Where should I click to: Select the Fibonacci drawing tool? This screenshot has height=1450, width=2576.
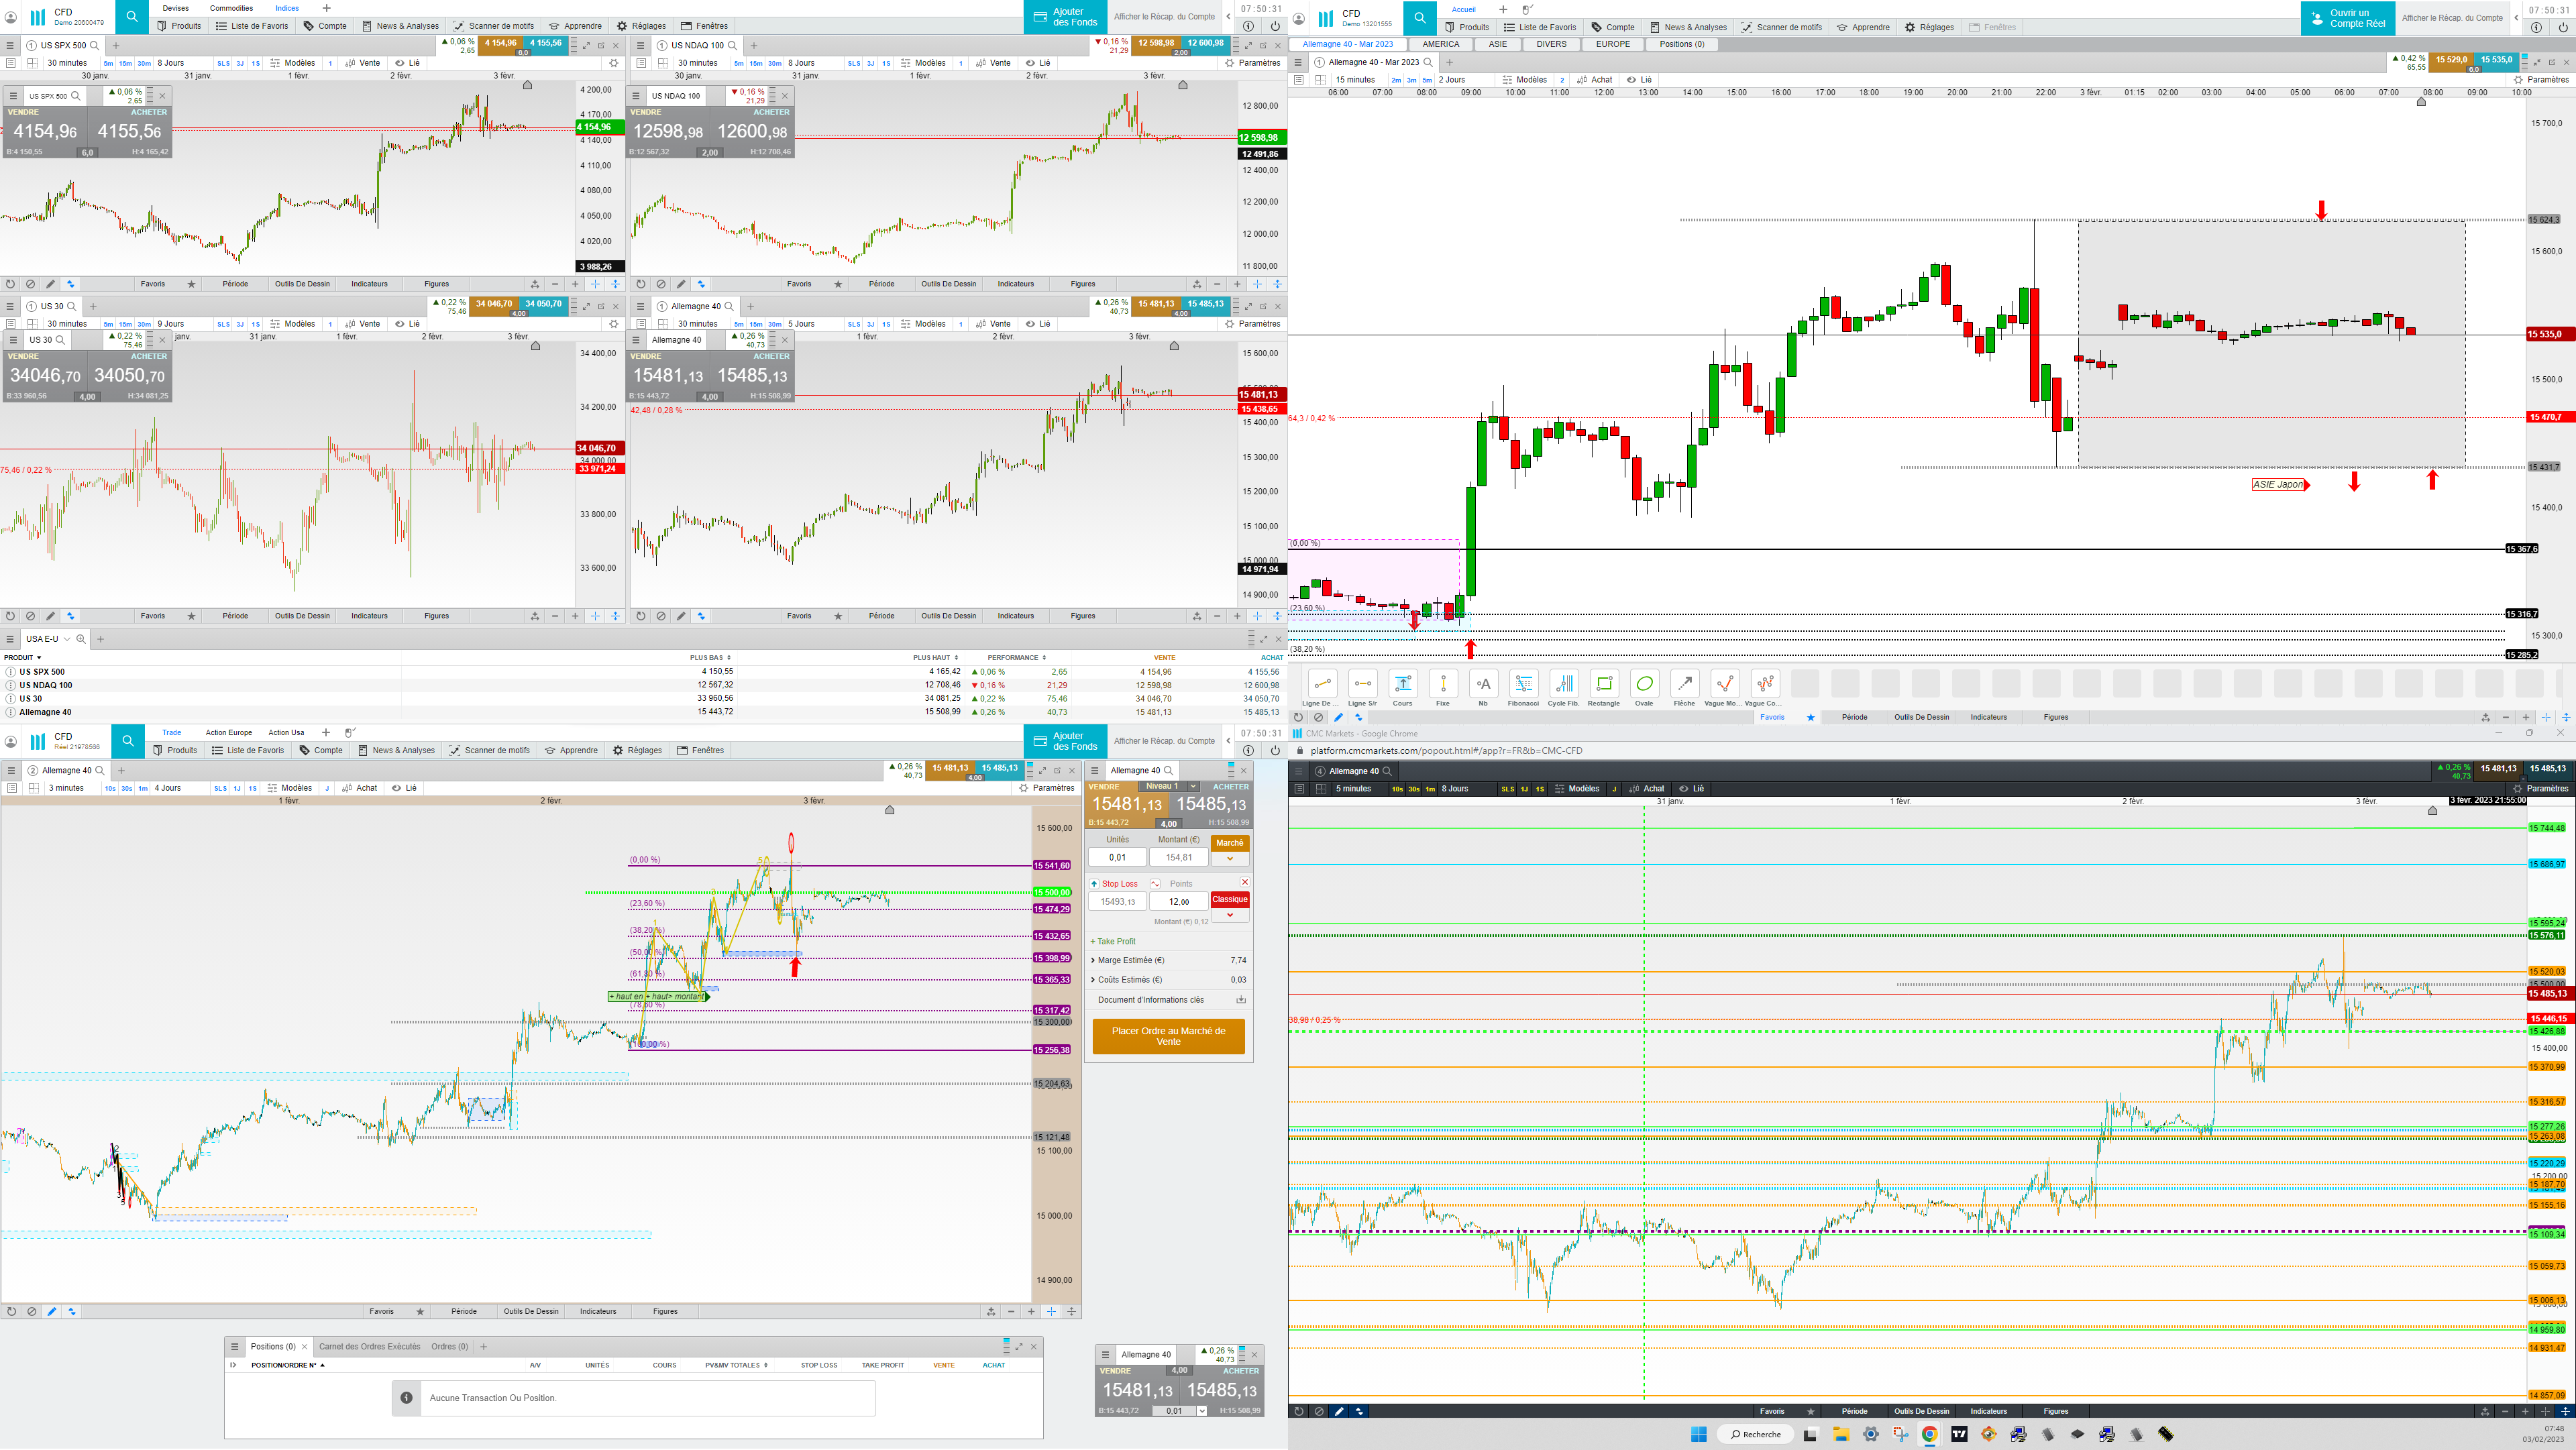[x=1523, y=685]
